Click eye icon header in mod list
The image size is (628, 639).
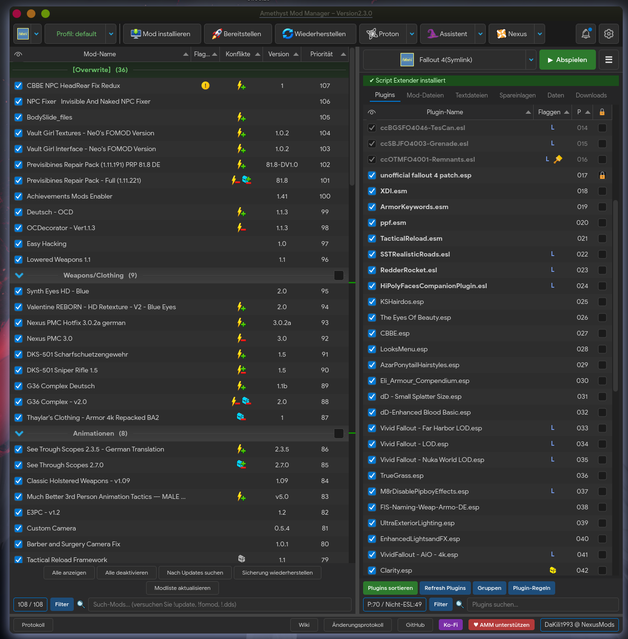coord(18,54)
